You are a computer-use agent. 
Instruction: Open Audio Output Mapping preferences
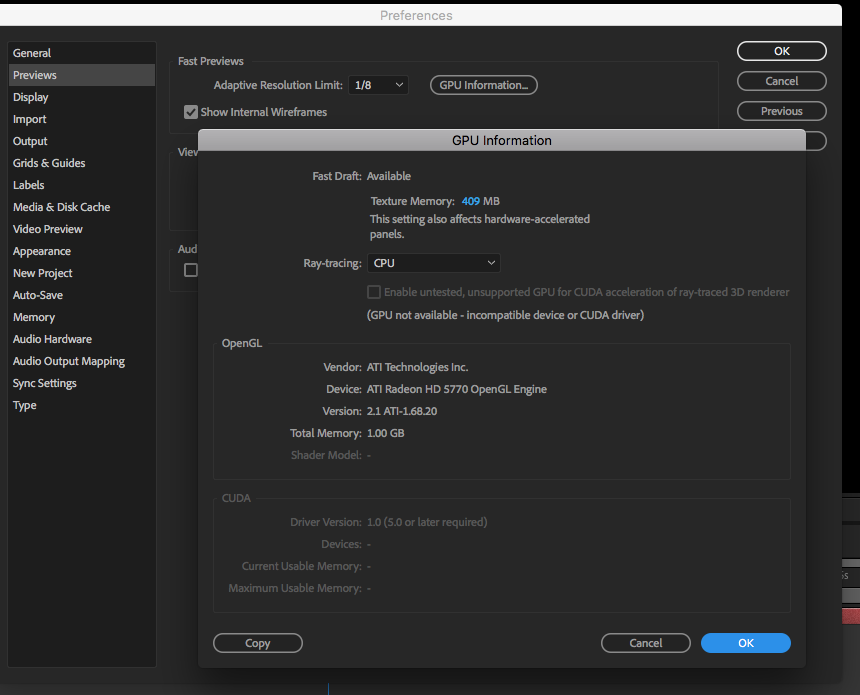pyautogui.click(x=82, y=361)
